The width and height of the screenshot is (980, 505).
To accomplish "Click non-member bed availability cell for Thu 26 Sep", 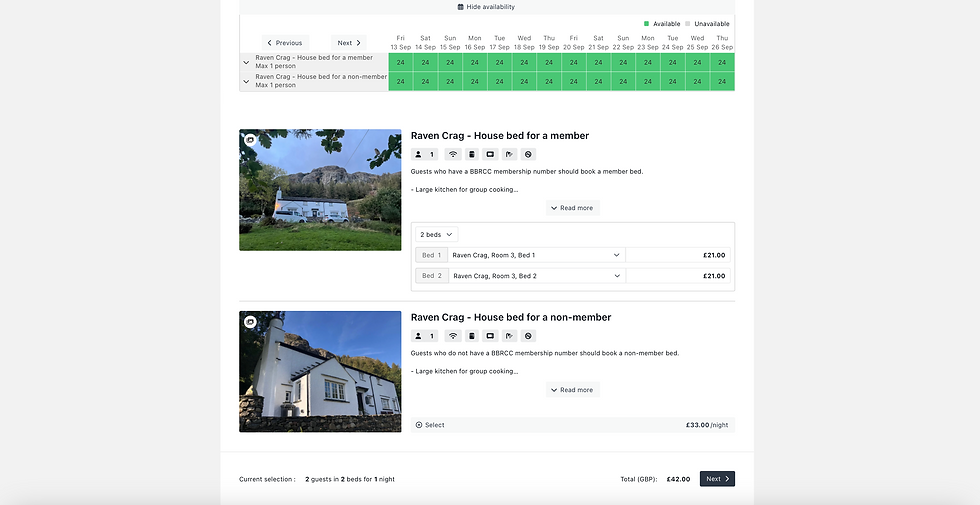I will [x=722, y=81].
